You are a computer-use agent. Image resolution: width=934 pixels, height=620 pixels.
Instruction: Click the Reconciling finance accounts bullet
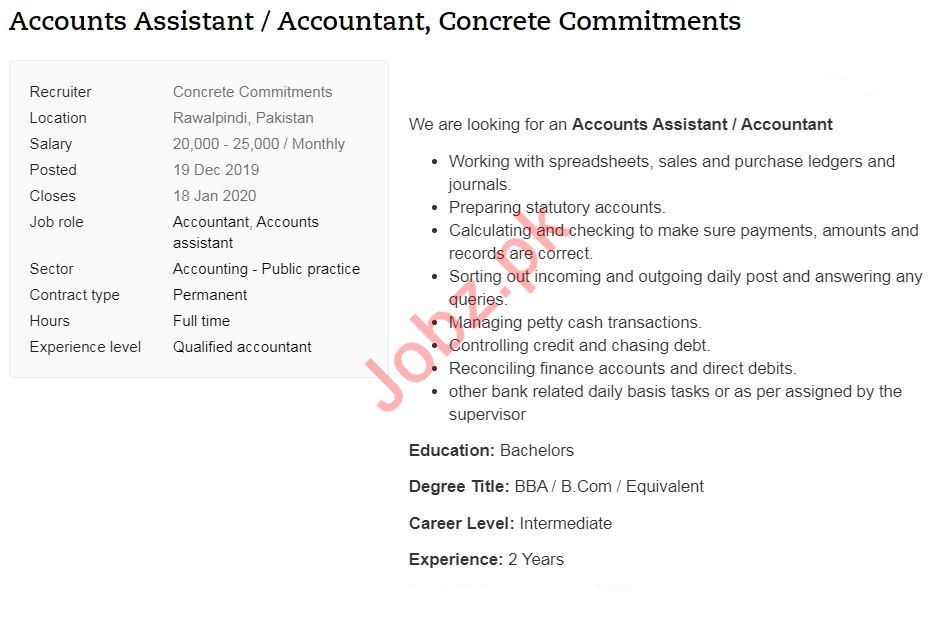coord(622,369)
